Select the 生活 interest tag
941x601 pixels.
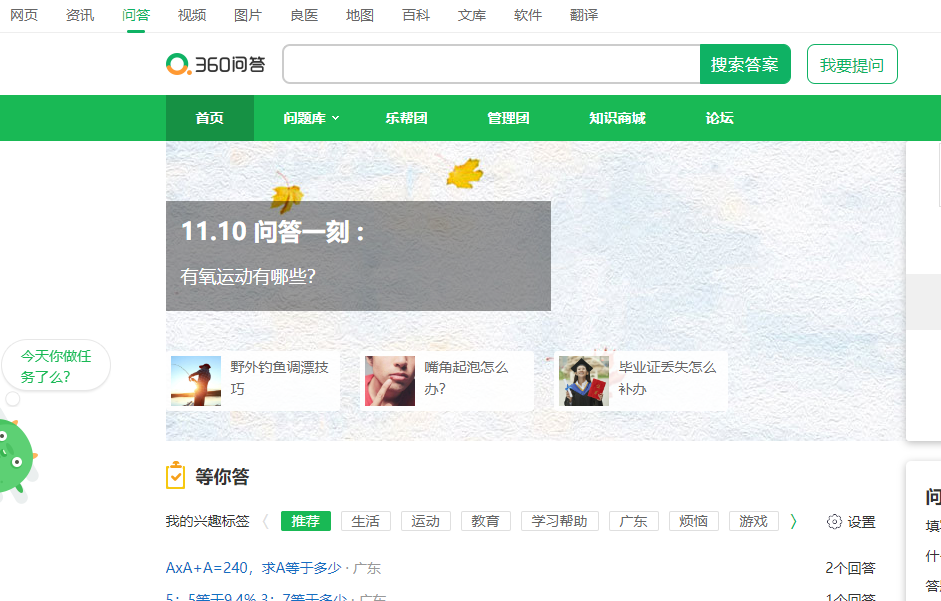[366, 521]
